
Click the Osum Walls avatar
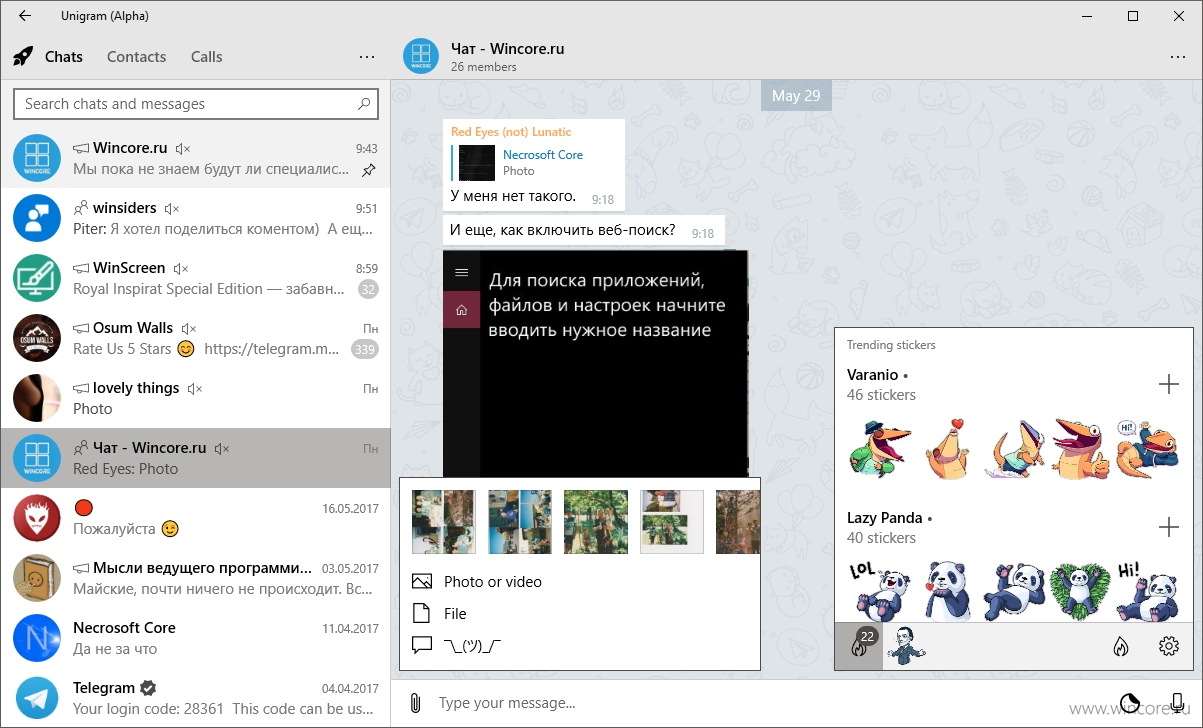coord(37,338)
